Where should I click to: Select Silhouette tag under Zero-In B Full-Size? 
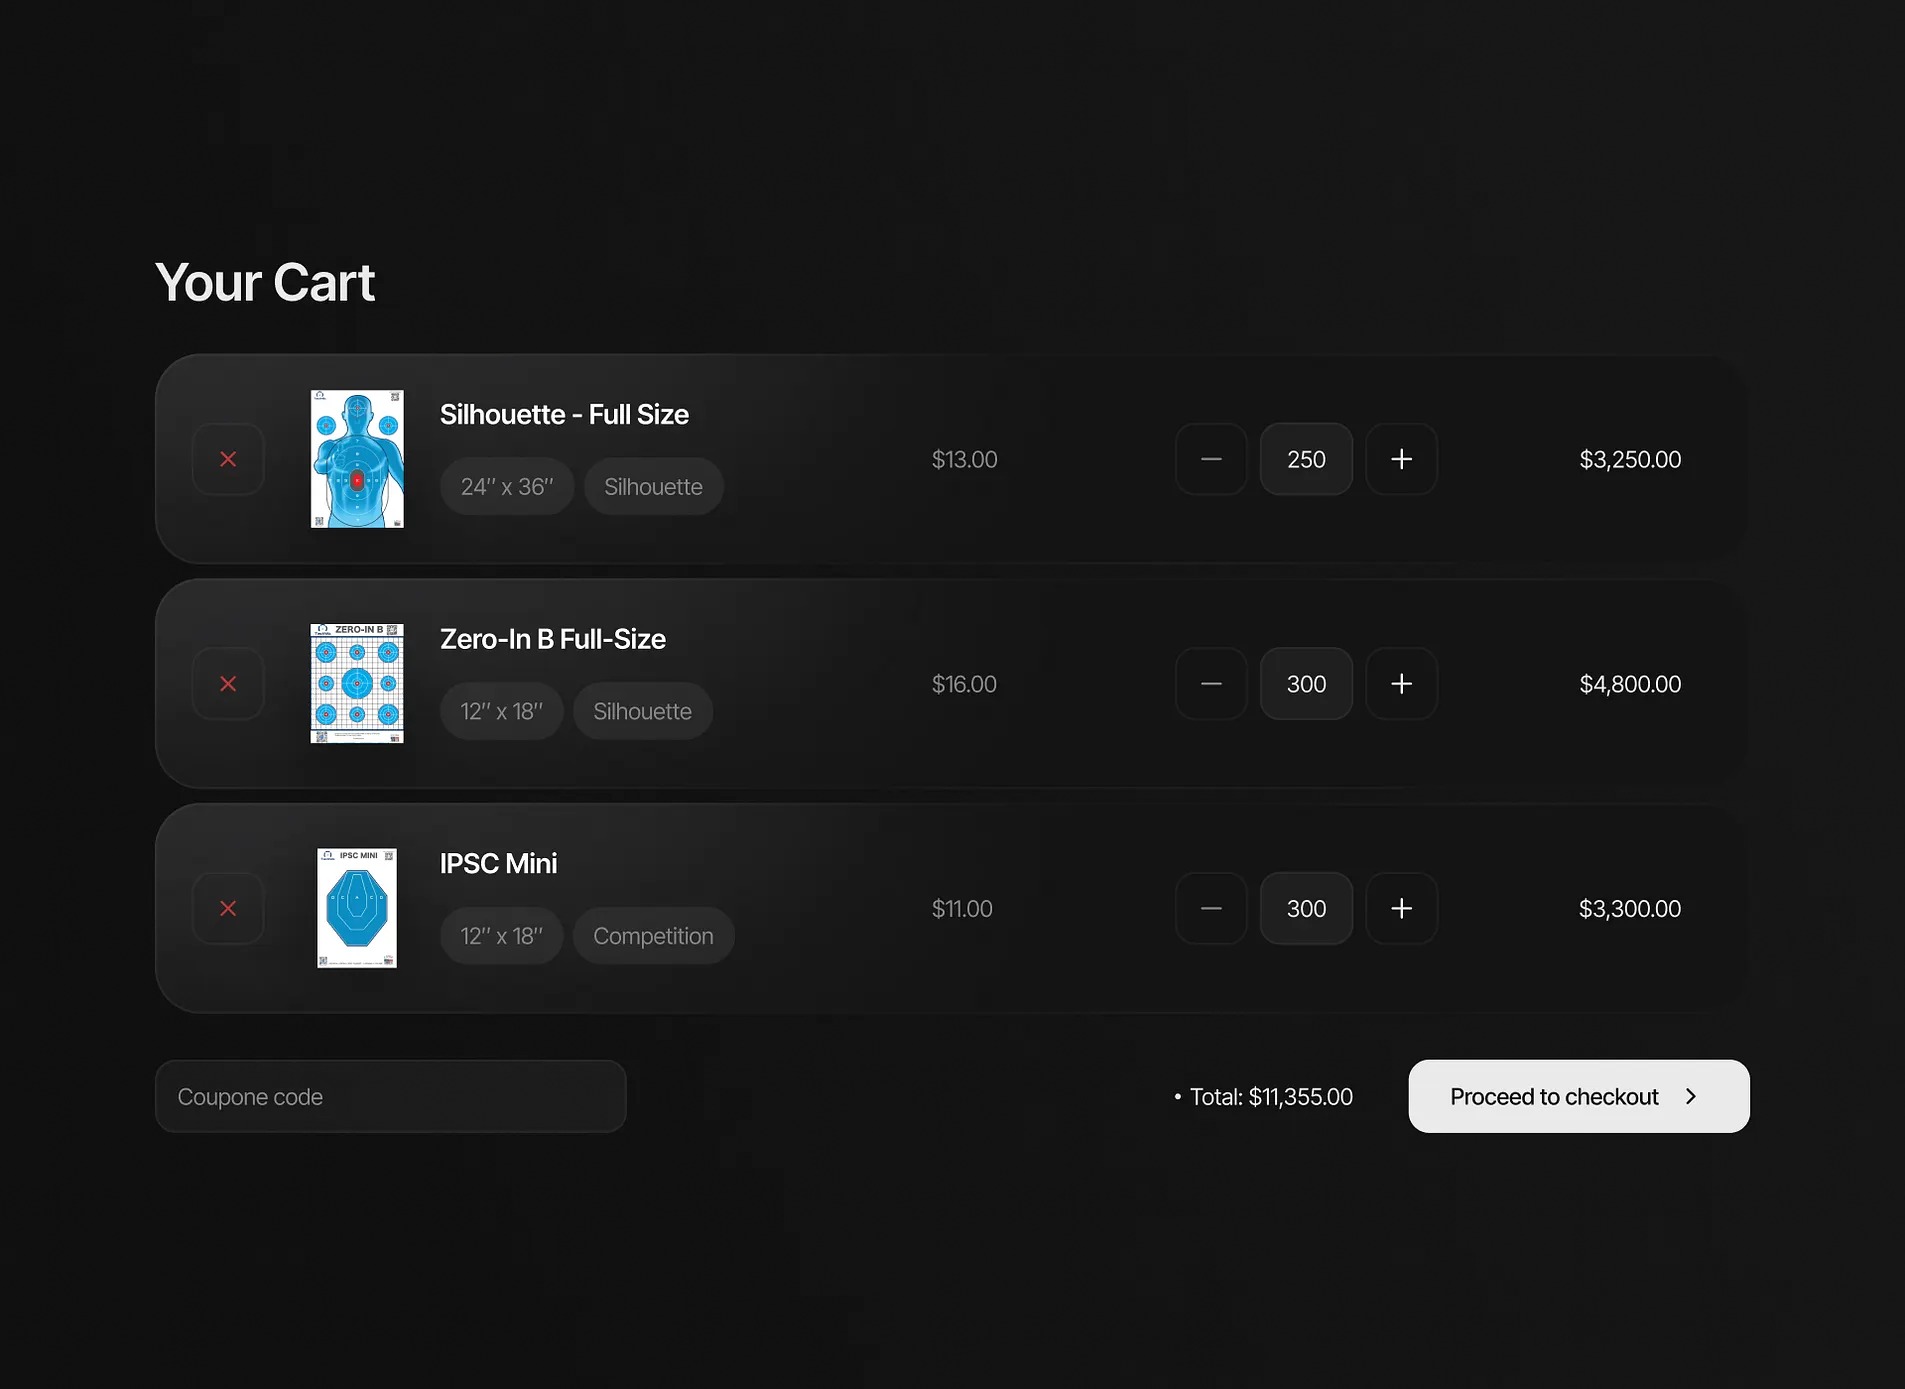click(x=642, y=711)
